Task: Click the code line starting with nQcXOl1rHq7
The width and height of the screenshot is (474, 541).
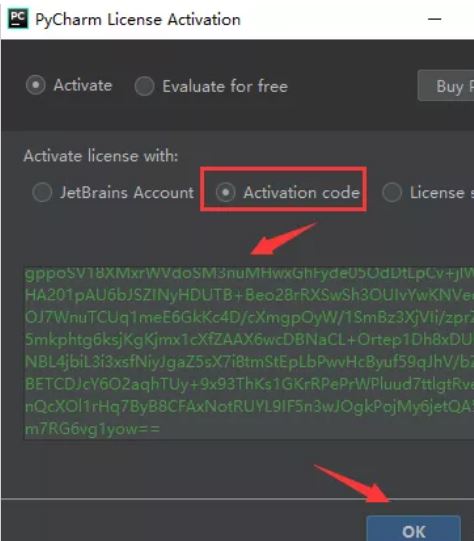Action: pyautogui.click(x=249, y=406)
